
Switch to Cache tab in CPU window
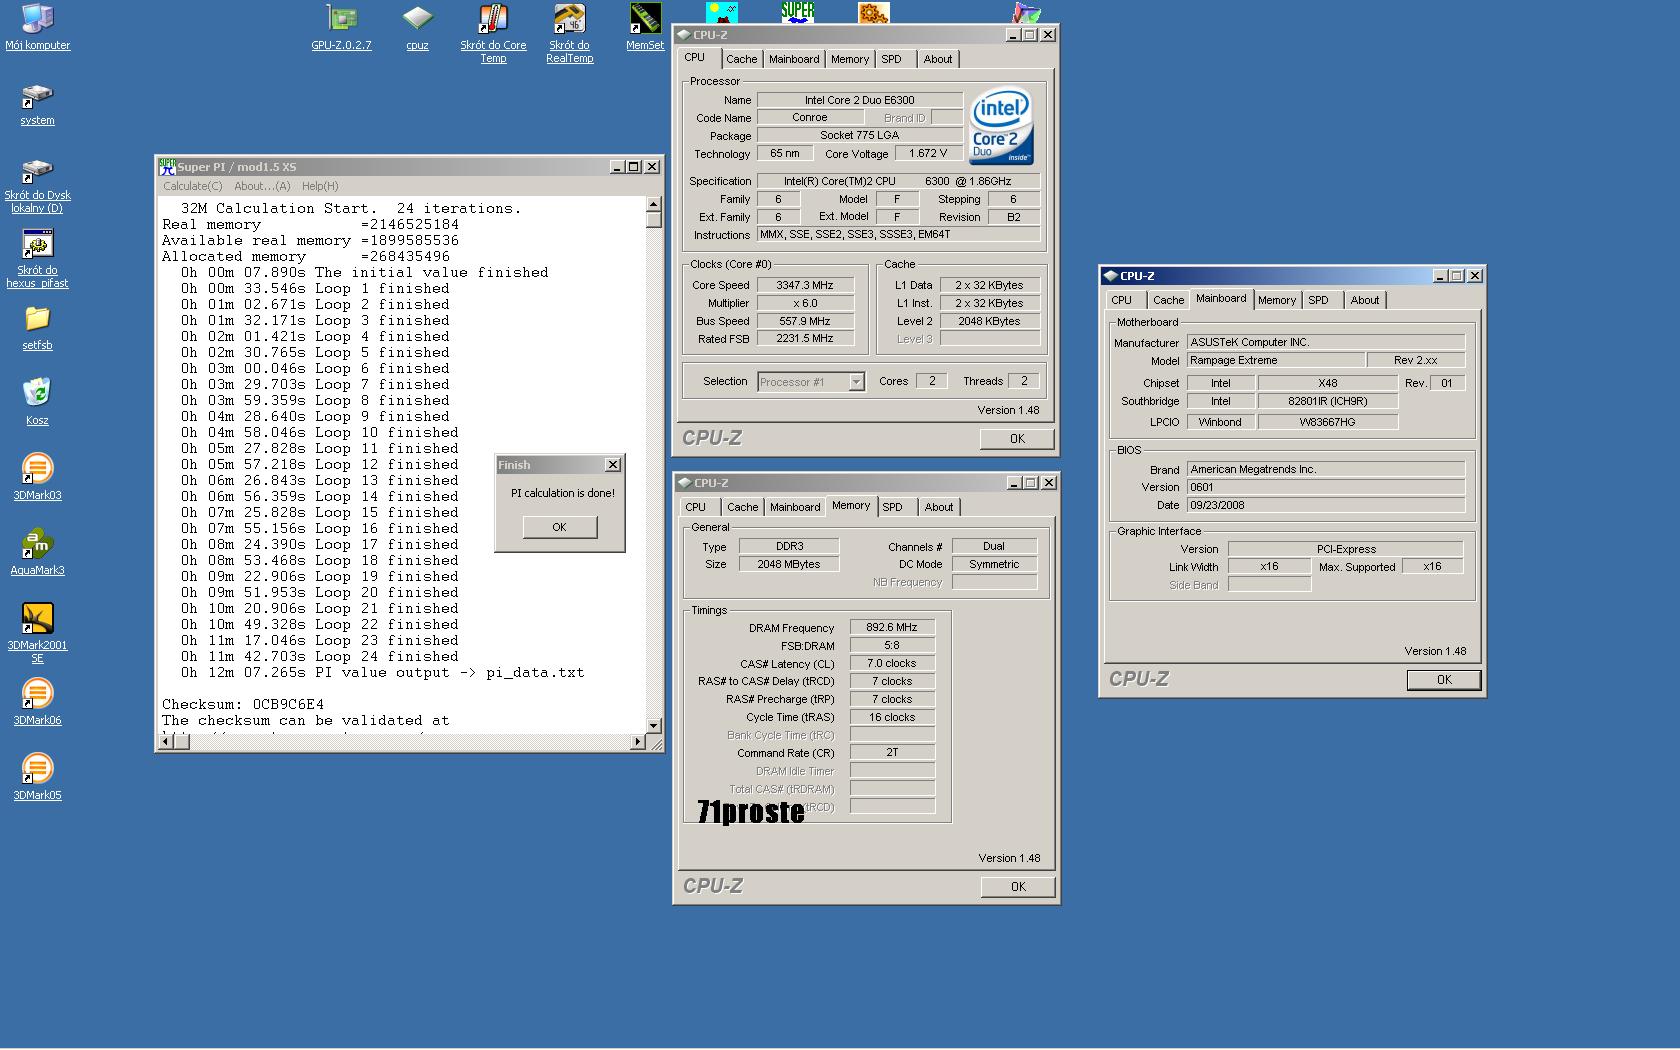click(741, 59)
